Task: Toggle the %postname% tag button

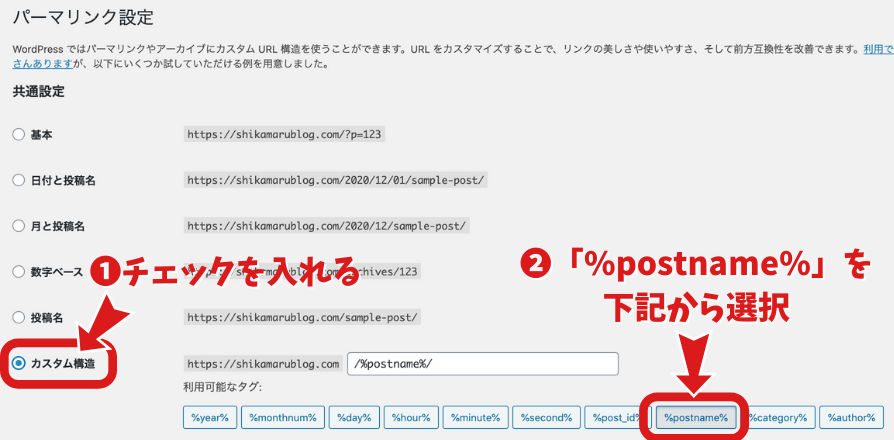Action: [x=696, y=417]
